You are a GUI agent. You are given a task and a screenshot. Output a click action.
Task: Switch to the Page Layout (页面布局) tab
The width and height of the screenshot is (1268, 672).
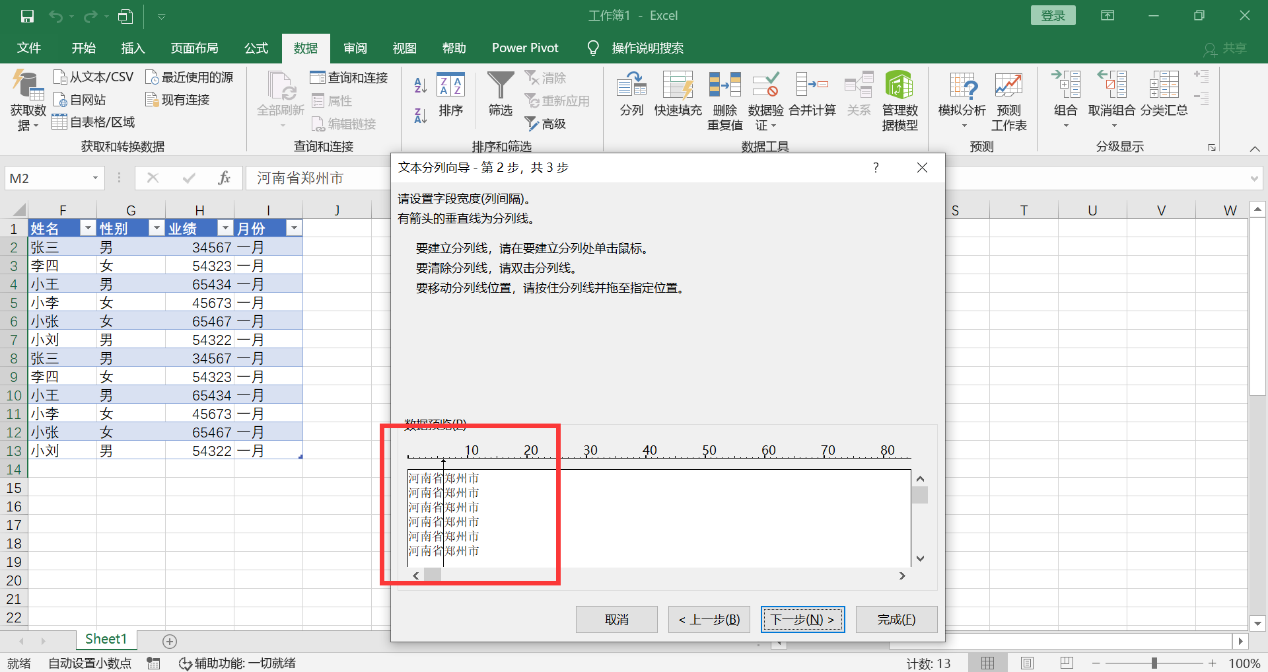194,48
